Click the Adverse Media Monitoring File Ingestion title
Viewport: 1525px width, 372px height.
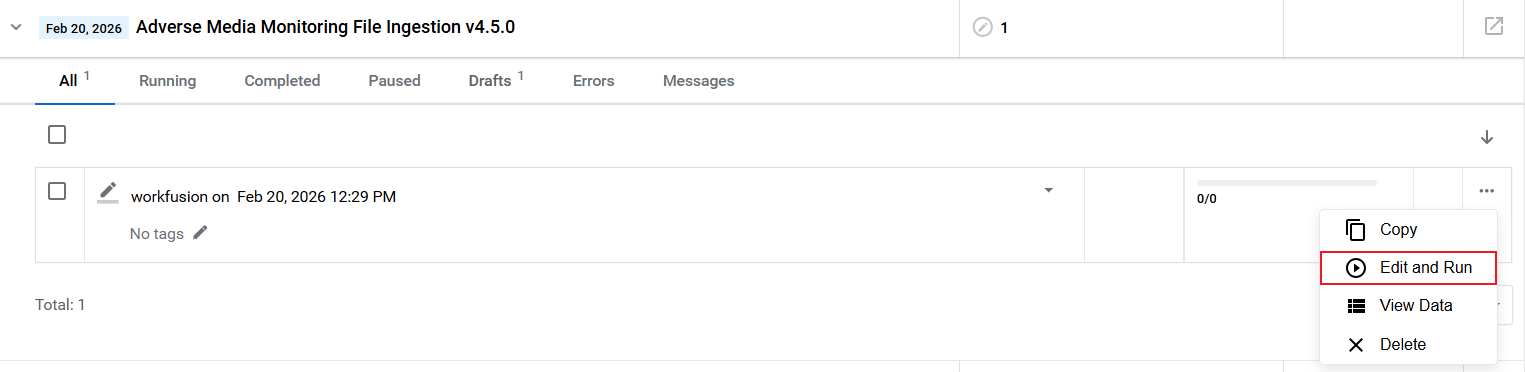tap(325, 27)
